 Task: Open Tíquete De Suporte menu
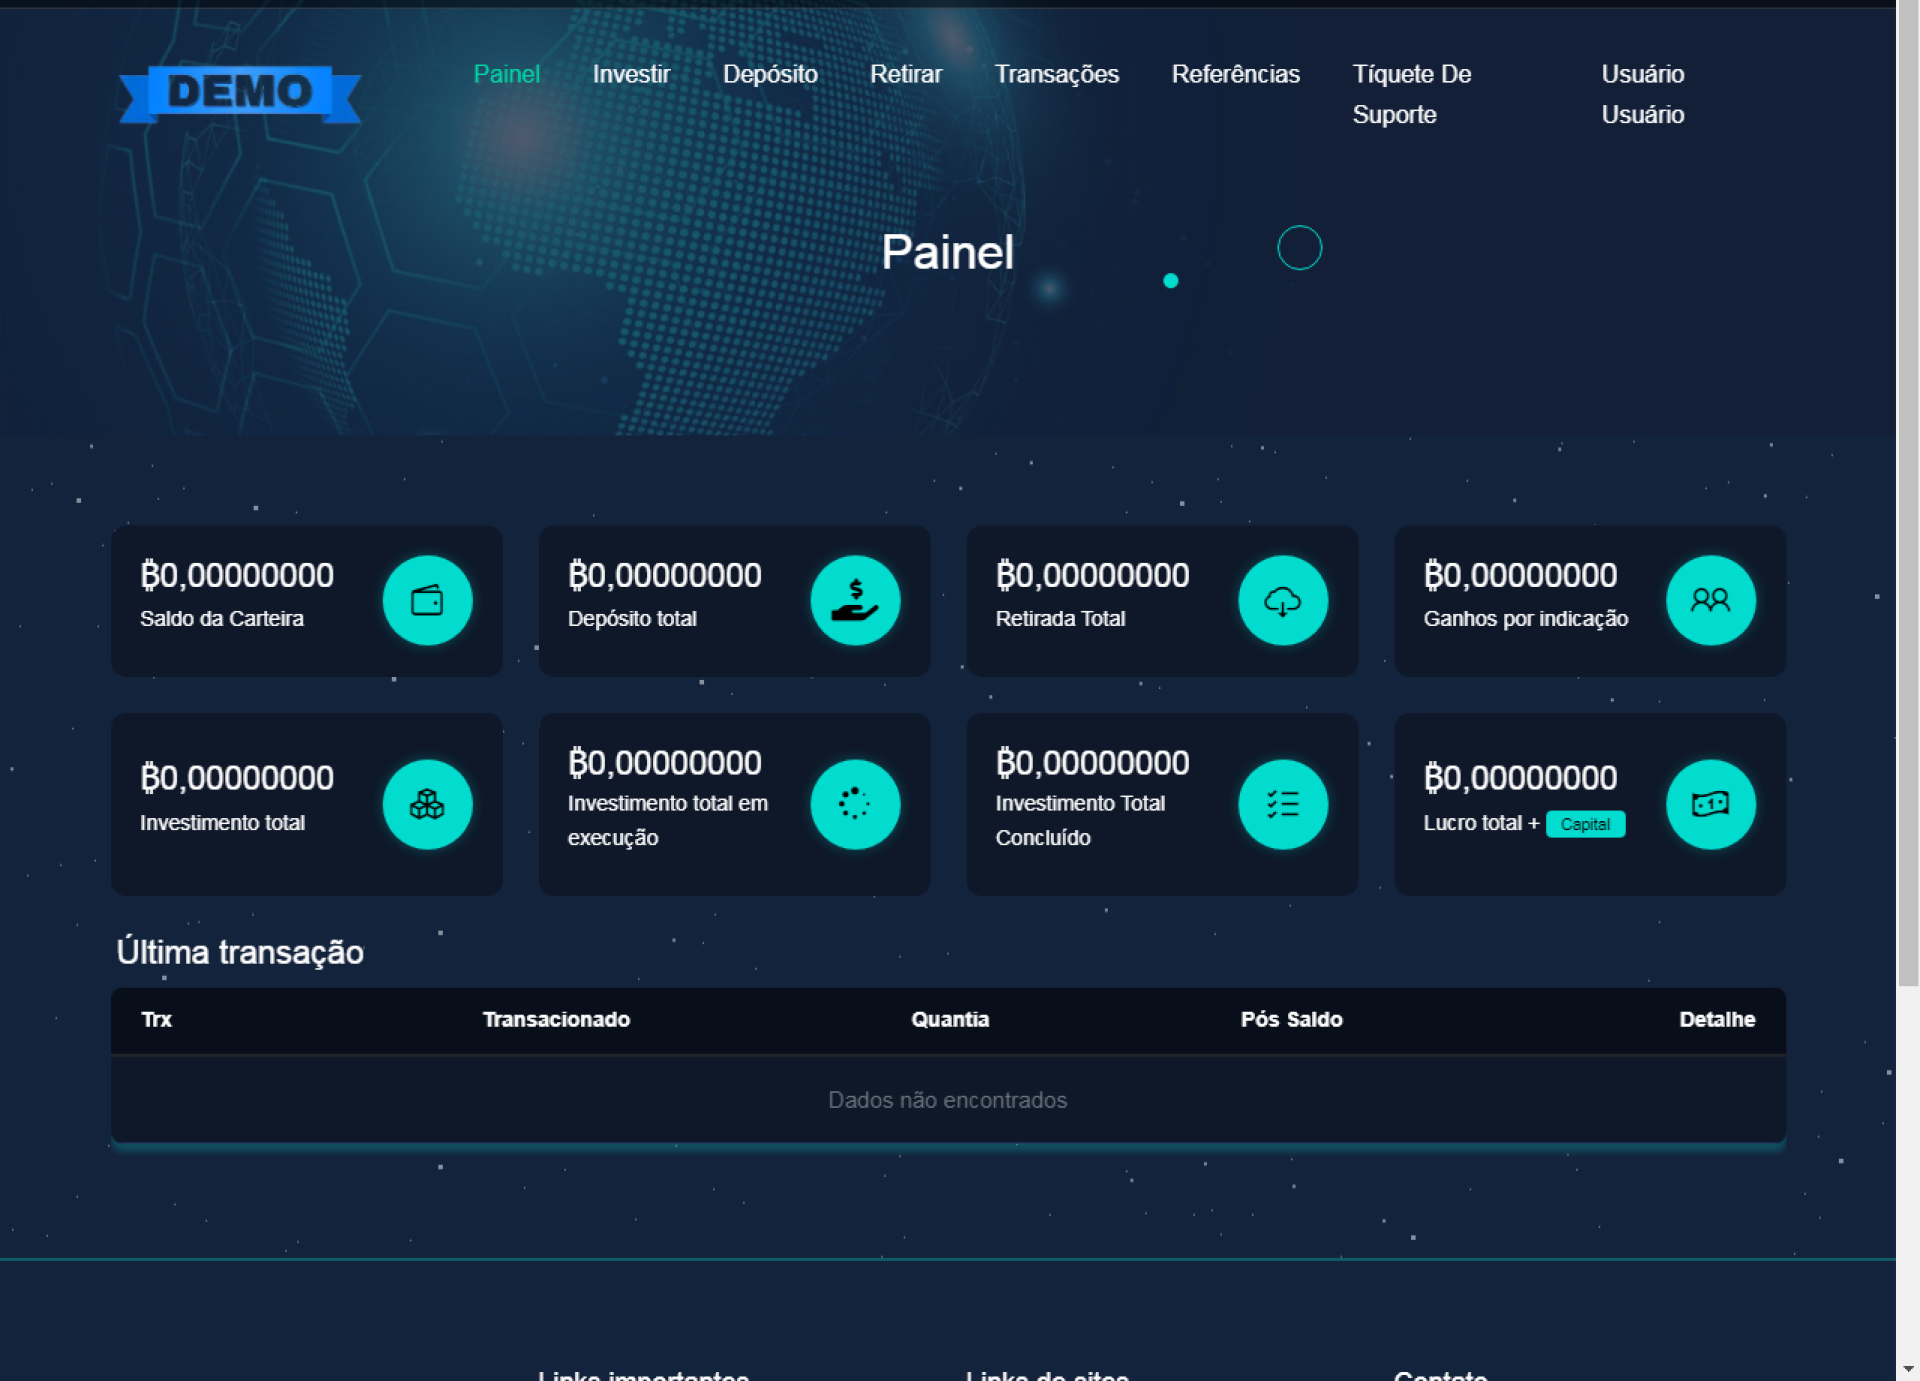pos(1411,93)
